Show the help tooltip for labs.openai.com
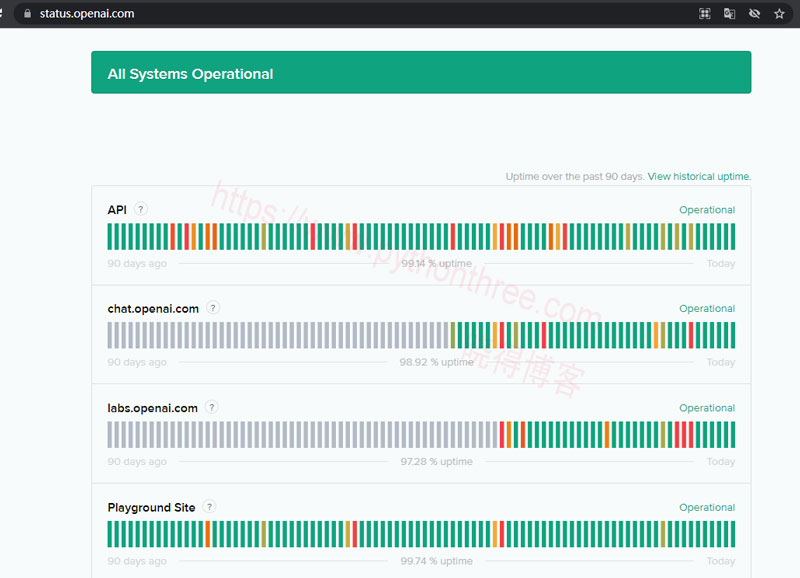 click(212, 407)
